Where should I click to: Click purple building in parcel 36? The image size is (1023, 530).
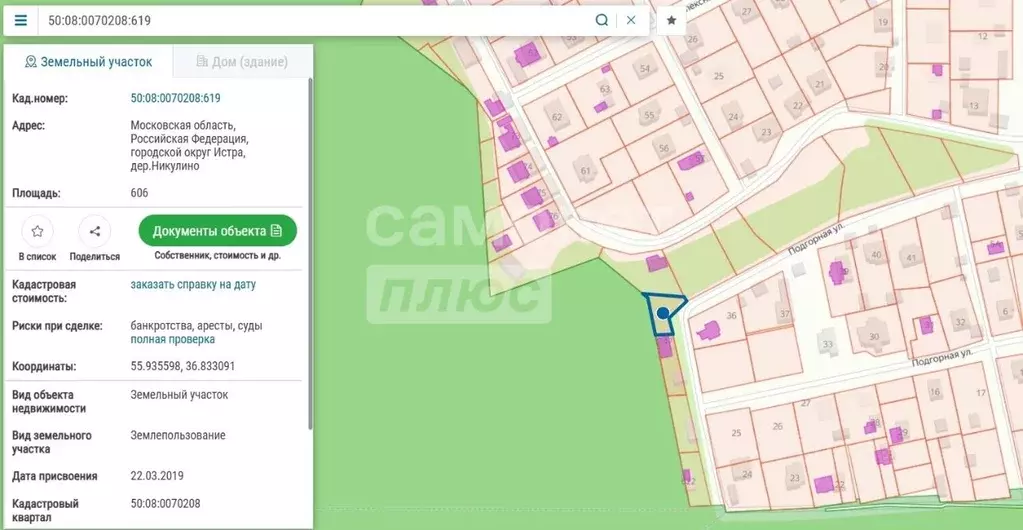click(709, 331)
